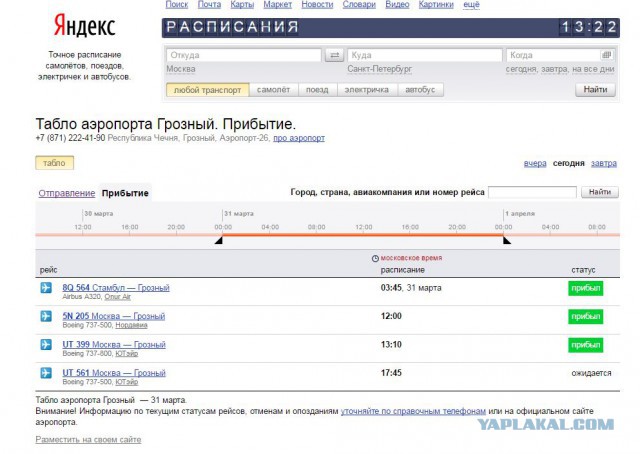Image resolution: width=640 pixels, height=454 pixels.
Task: Click 30 марта date marker on timeline
Action: pyautogui.click(x=99, y=214)
